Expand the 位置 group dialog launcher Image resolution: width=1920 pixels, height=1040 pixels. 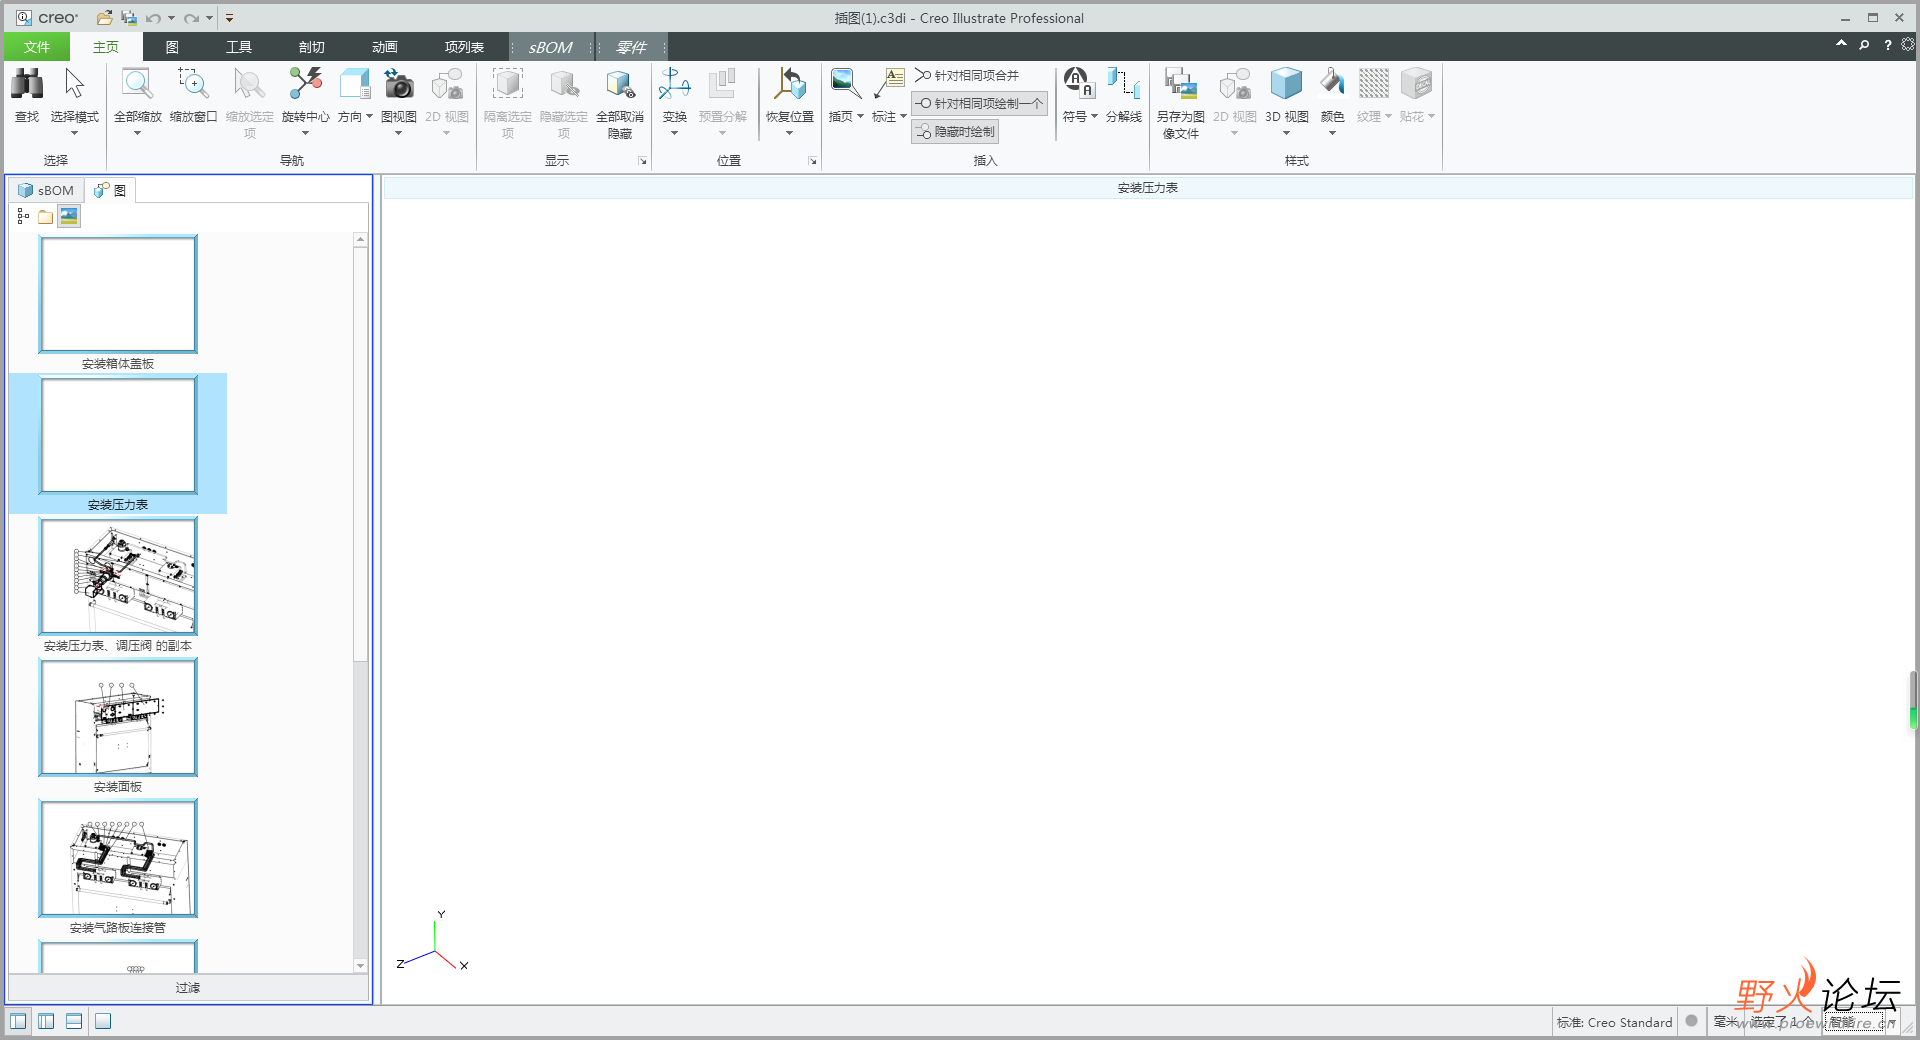pyautogui.click(x=813, y=161)
